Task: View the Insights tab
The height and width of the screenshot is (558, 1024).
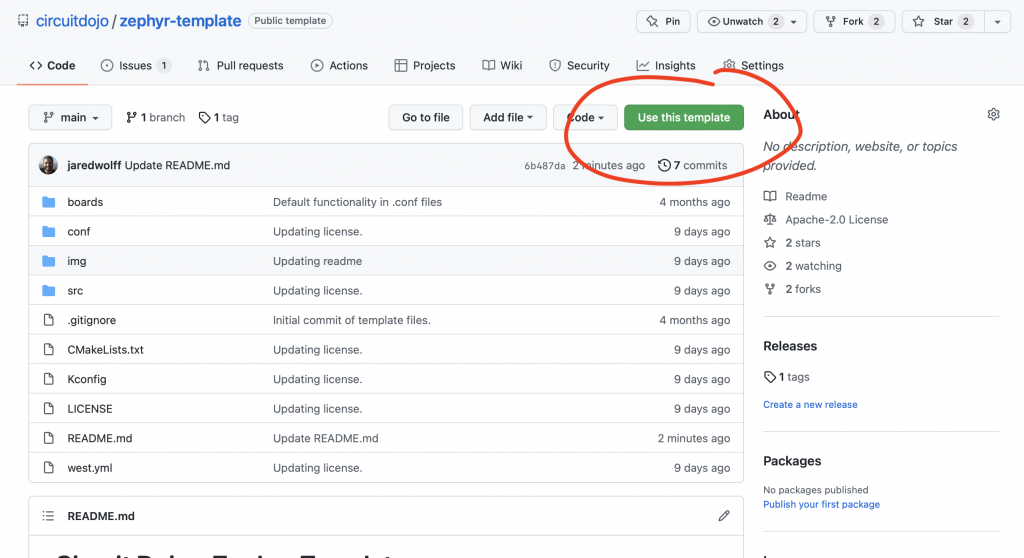Action: 665,65
